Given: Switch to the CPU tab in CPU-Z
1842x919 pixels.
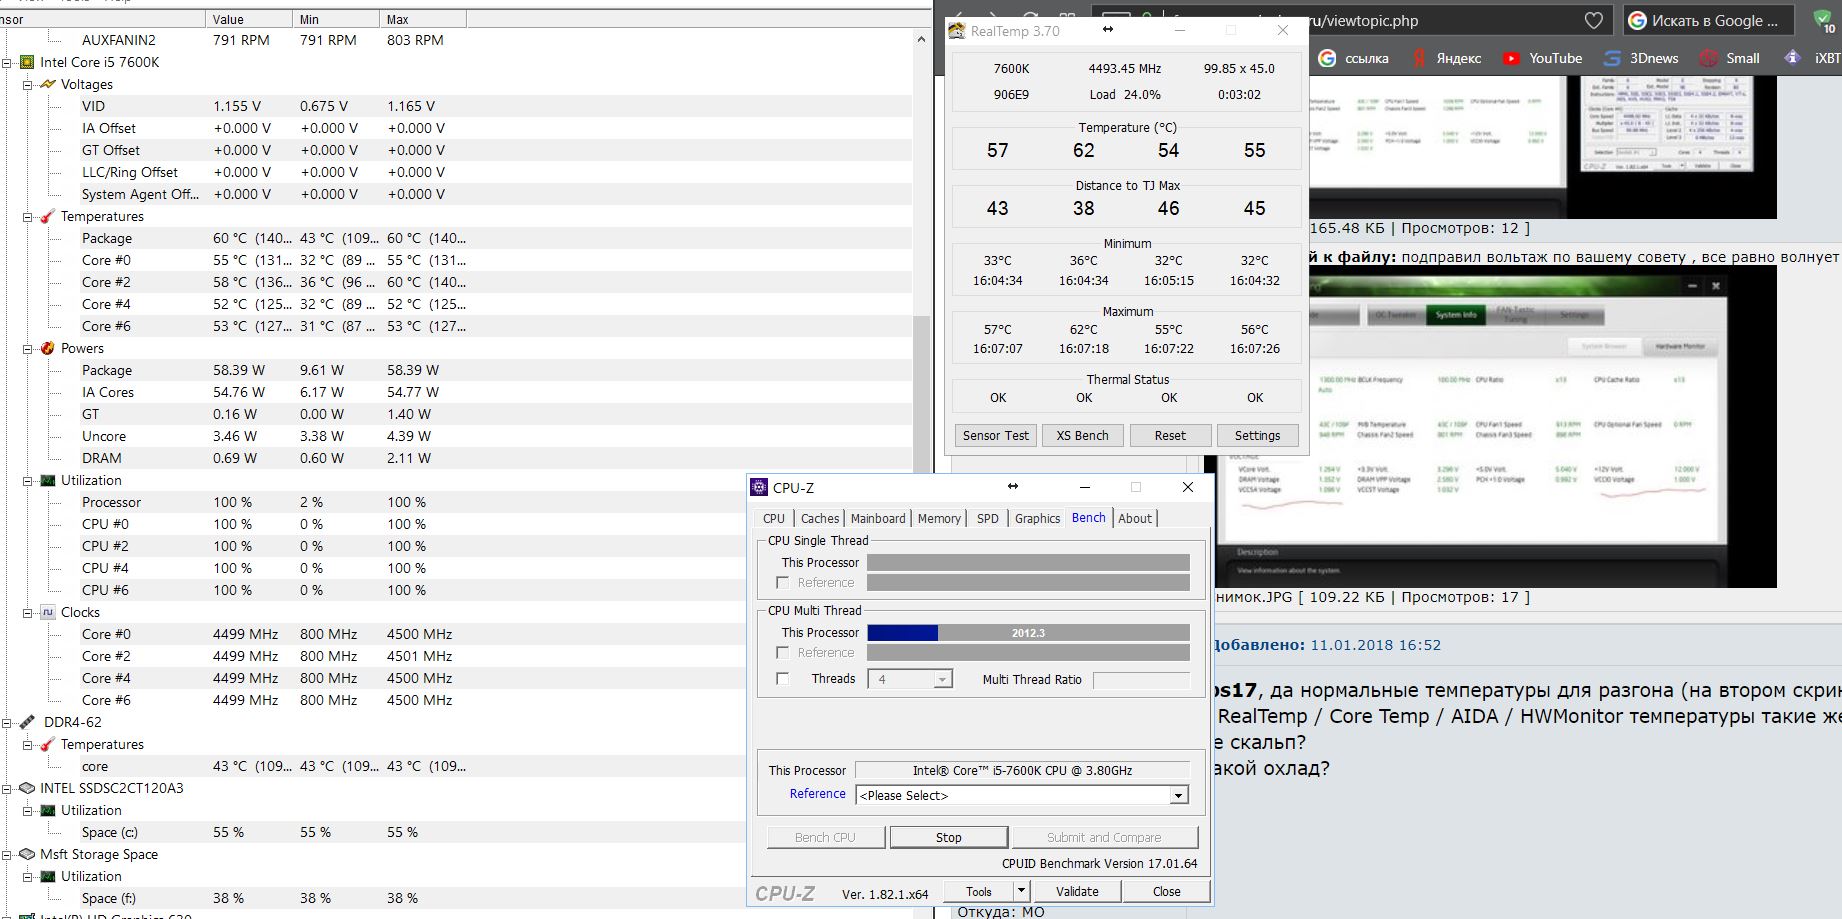Looking at the screenshot, I should [774, 518].
